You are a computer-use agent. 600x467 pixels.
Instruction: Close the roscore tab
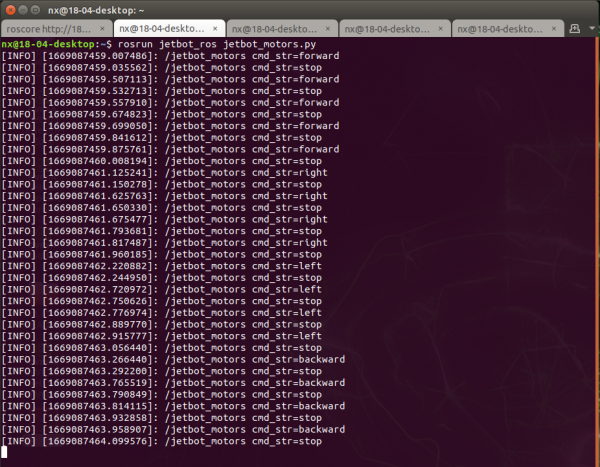(102, 29)
